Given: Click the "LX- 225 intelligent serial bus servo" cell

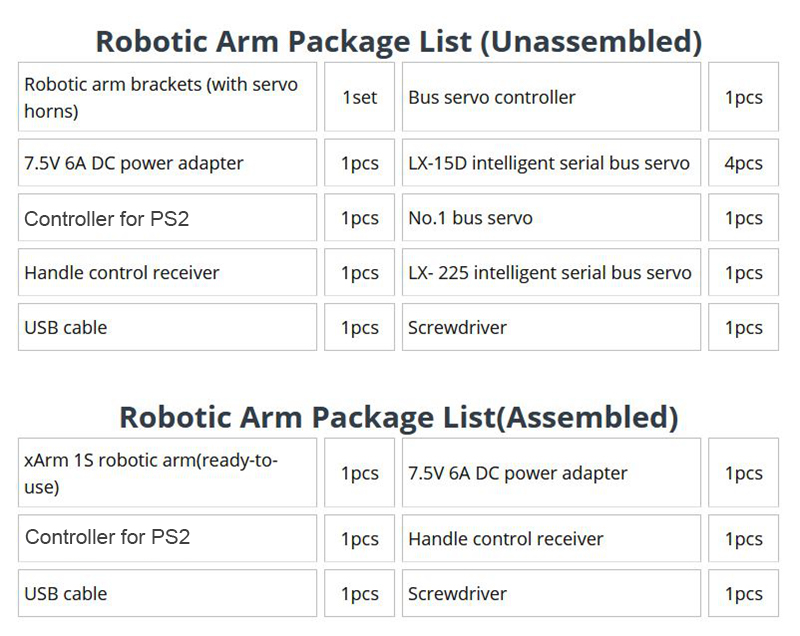Looking at the screenshot, I should 551,273.
